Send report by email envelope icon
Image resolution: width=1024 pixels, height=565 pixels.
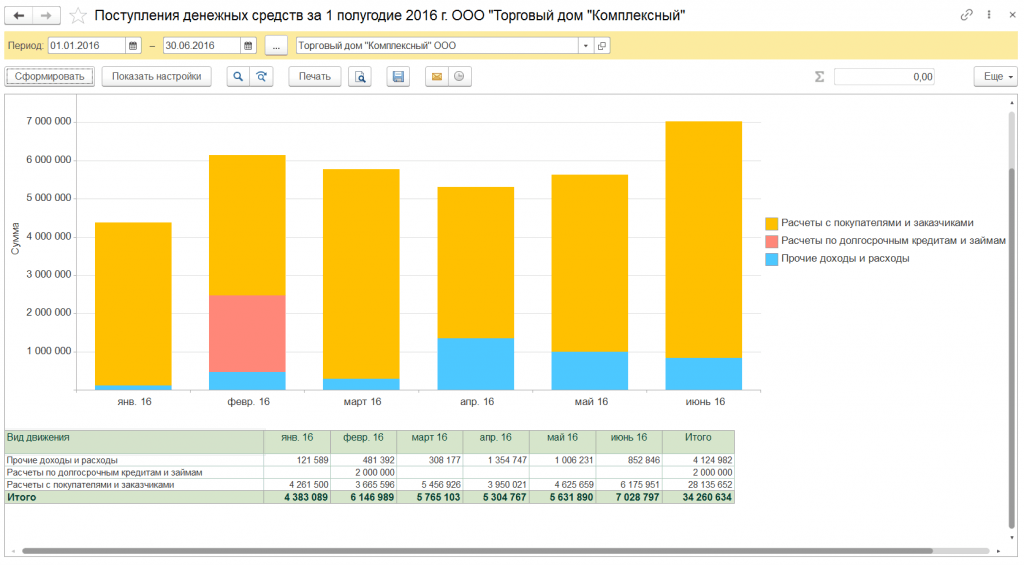pos(436,77)
